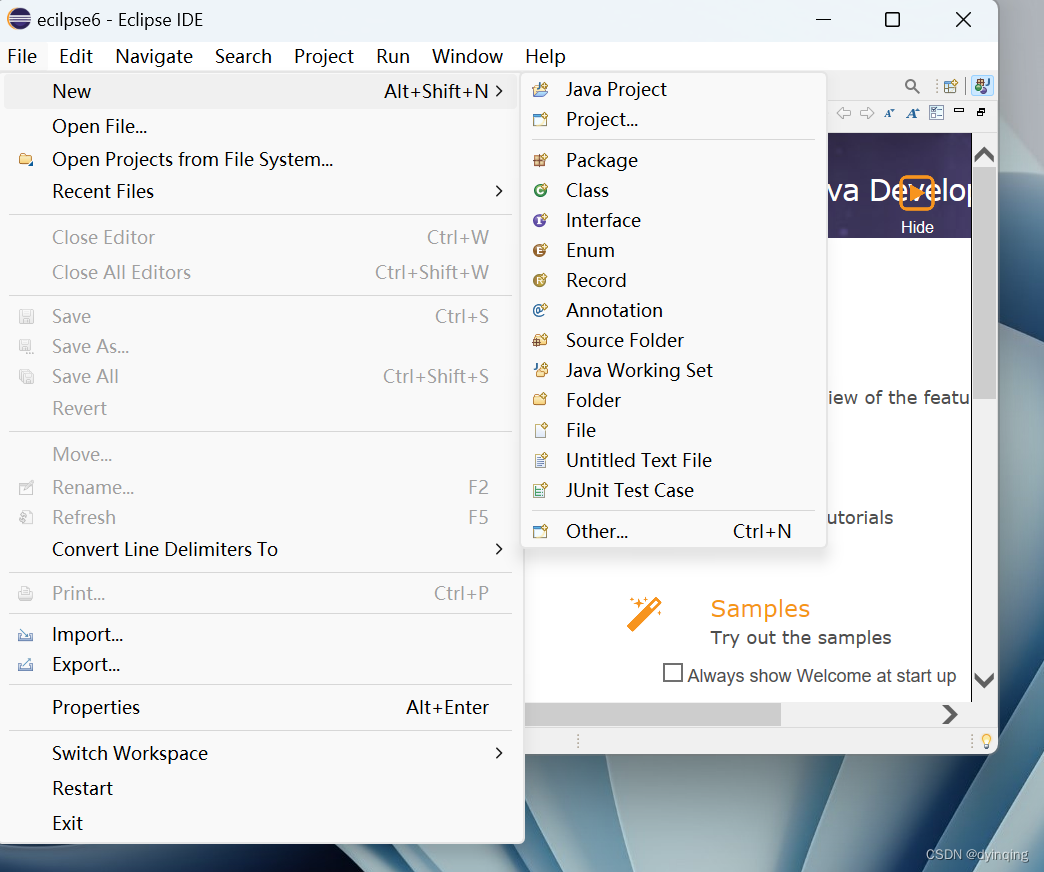Screen dimensions: 1044x872
Task: Reduce Welcome page font size
Action: click(890, 113)
